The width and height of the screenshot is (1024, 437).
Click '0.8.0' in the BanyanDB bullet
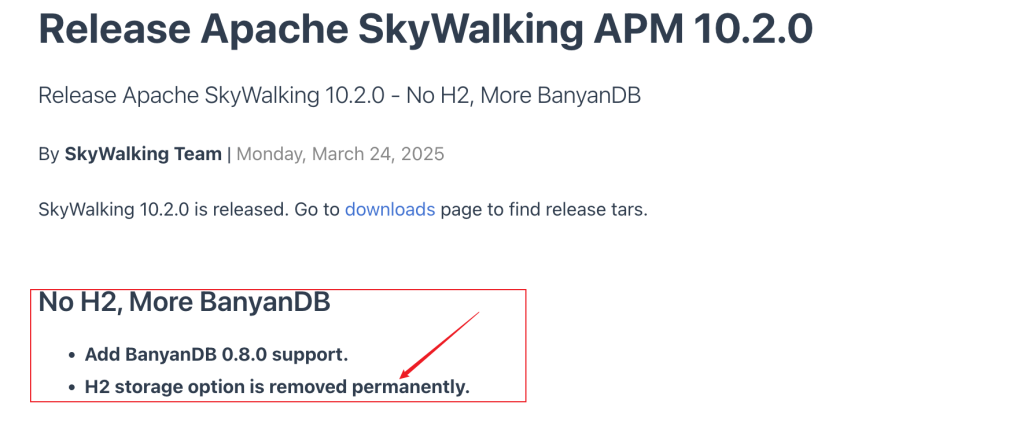[244, 355]
